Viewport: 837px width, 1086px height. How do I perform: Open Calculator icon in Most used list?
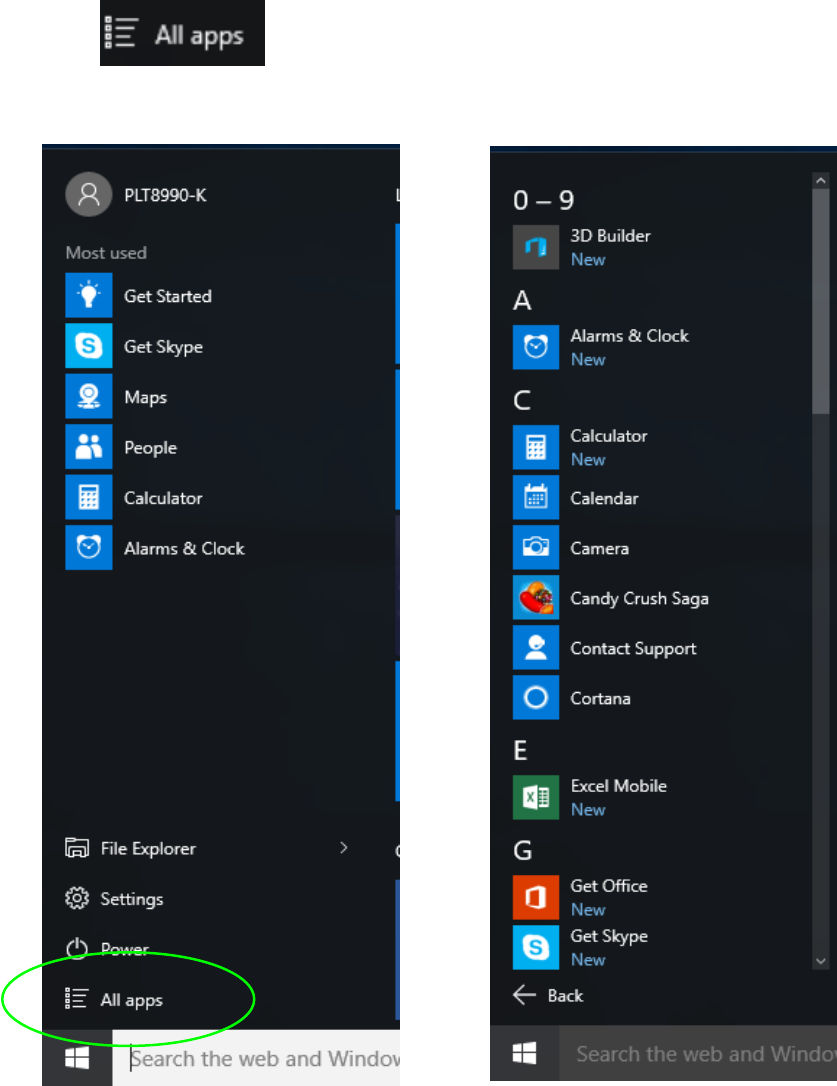click(89, 497)
